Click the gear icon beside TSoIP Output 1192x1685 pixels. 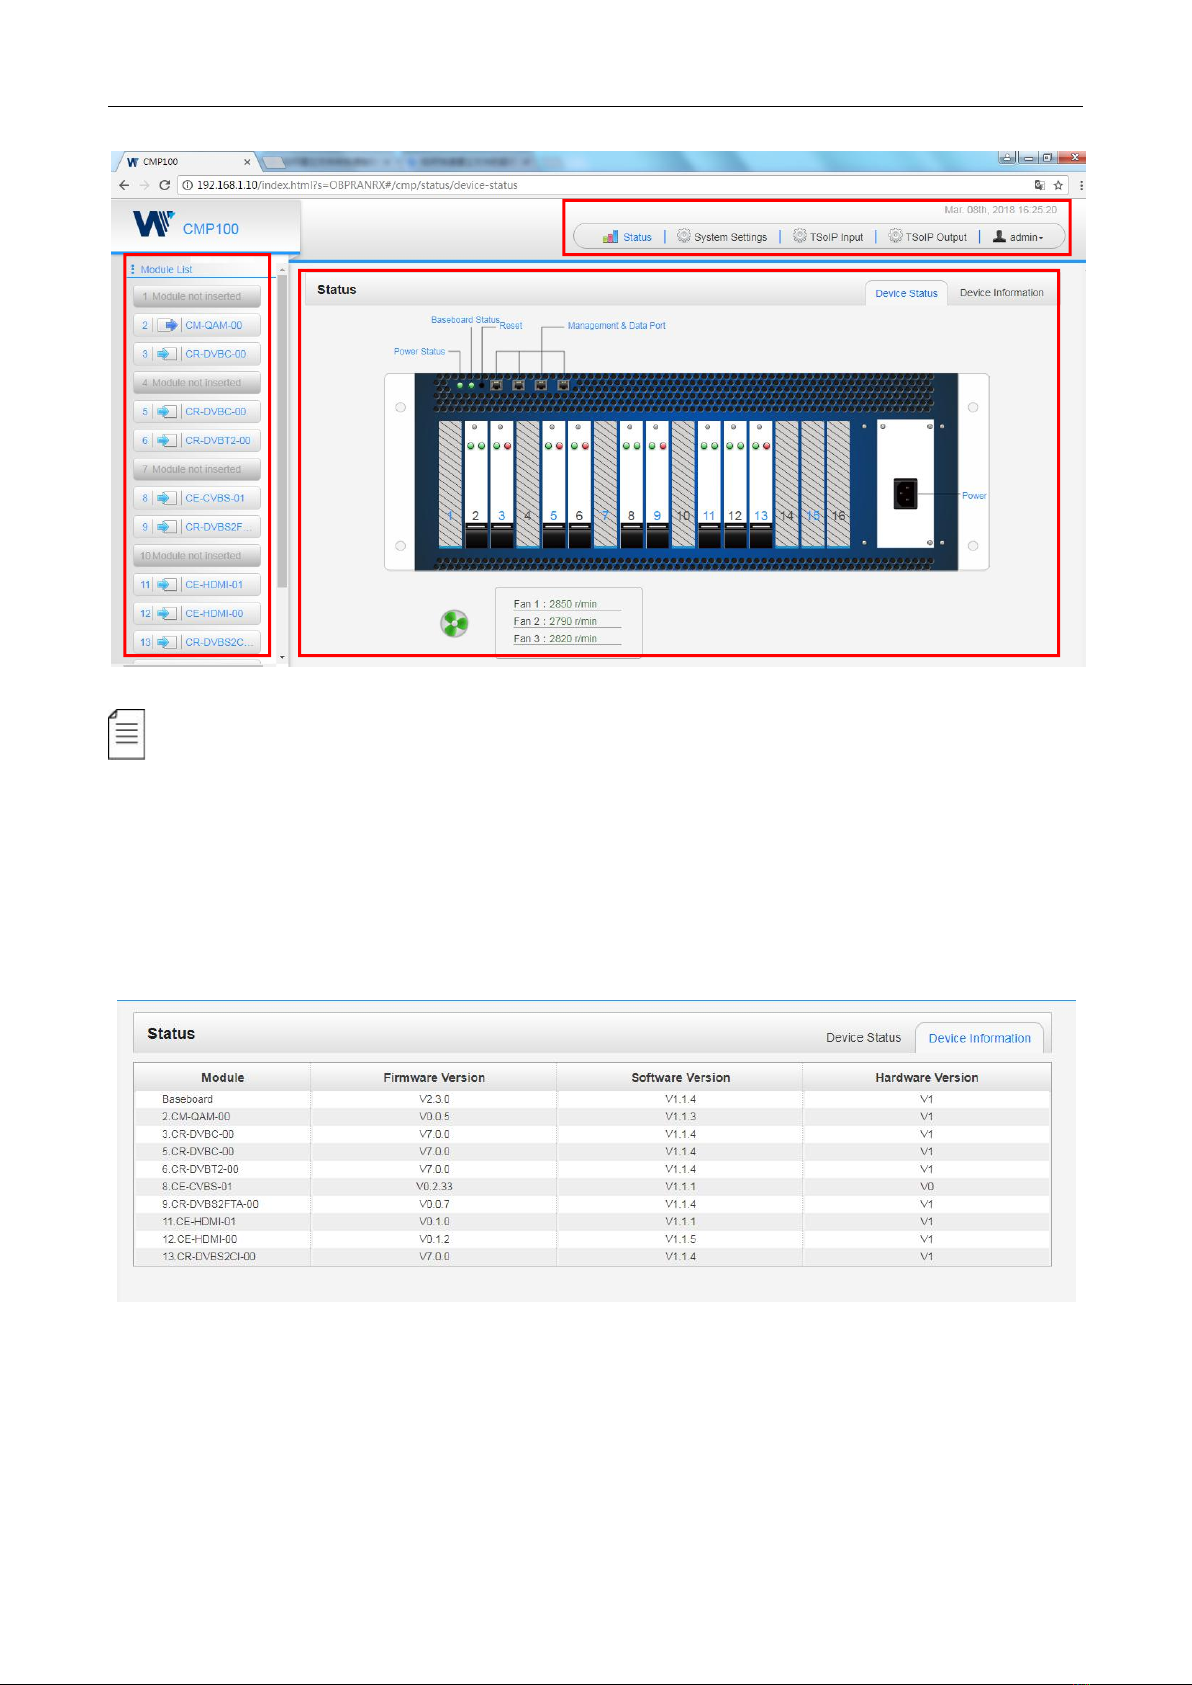click(896, 236)
